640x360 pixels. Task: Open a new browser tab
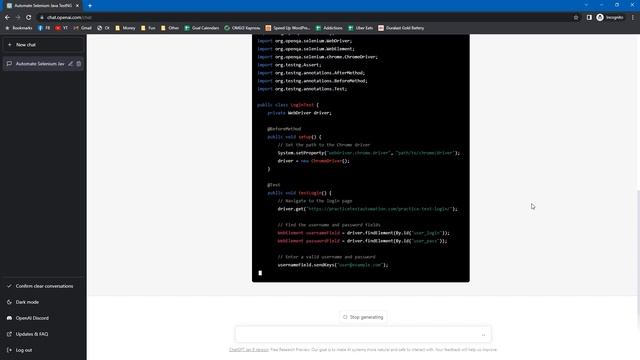[90, 6]
